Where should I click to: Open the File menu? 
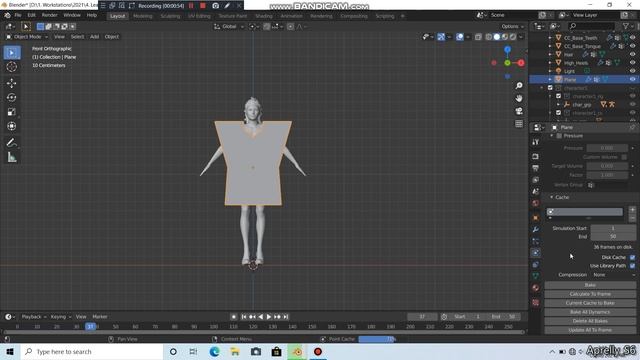pyautogui.click(x=18, y=16)
